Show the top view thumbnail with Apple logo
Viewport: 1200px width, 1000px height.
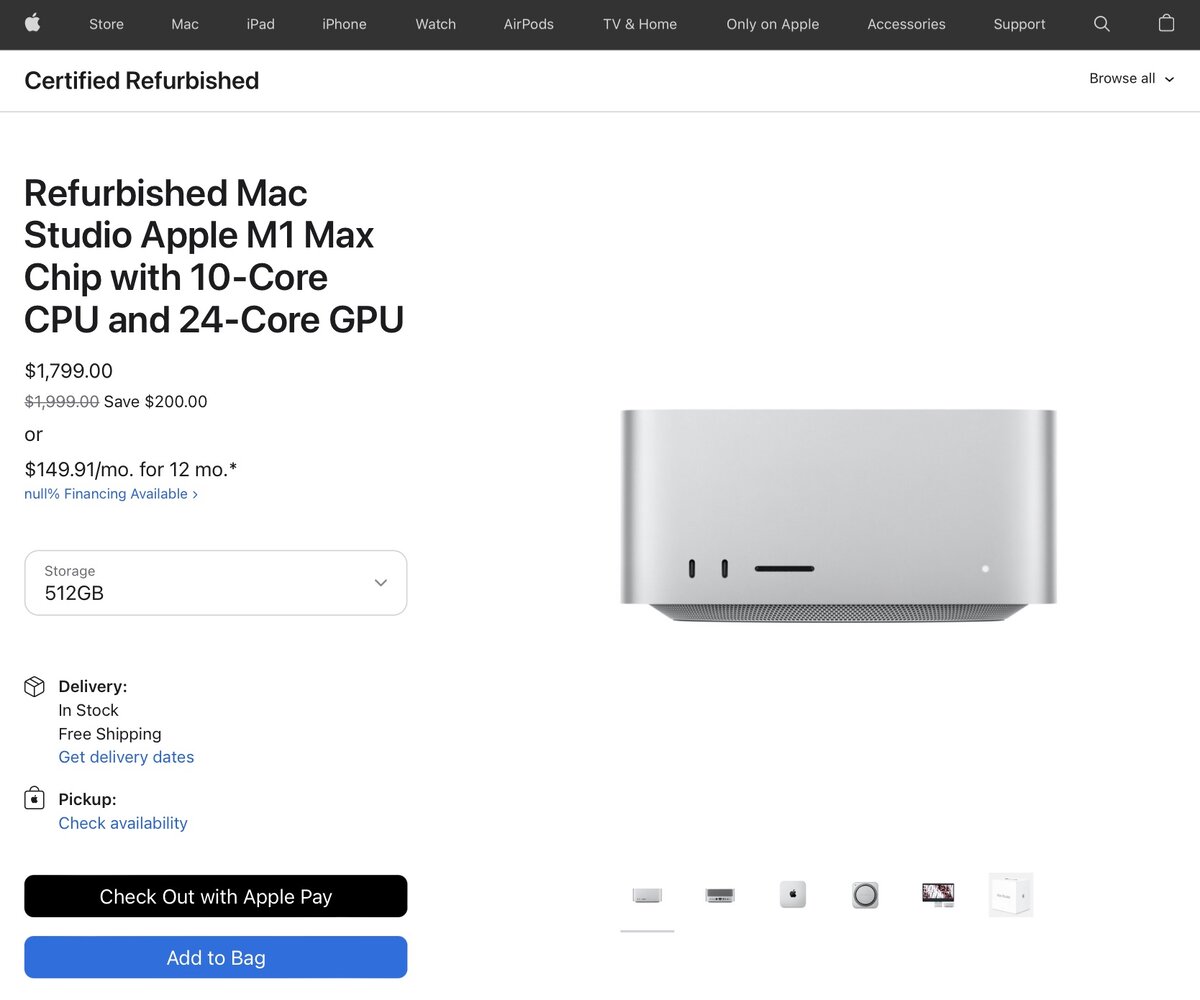[x=793, y=895]
